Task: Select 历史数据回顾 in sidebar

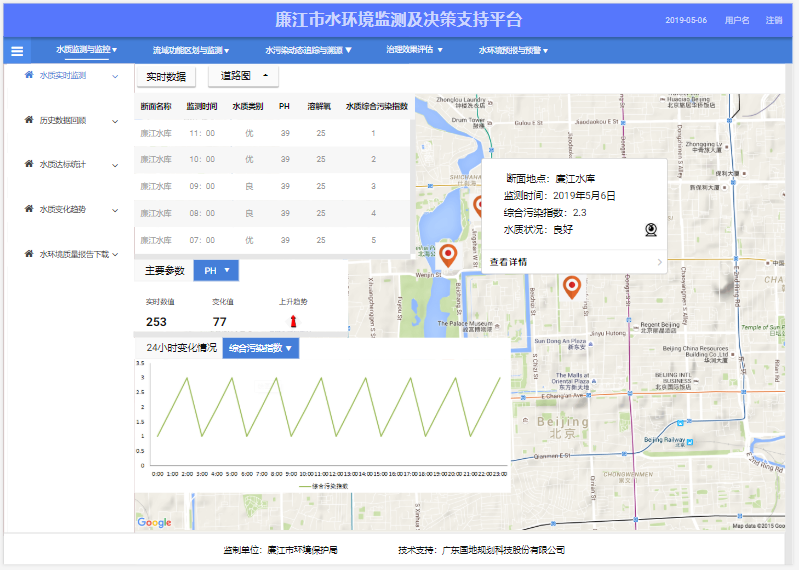Action: pyautogui.click(x=63, y=120)
